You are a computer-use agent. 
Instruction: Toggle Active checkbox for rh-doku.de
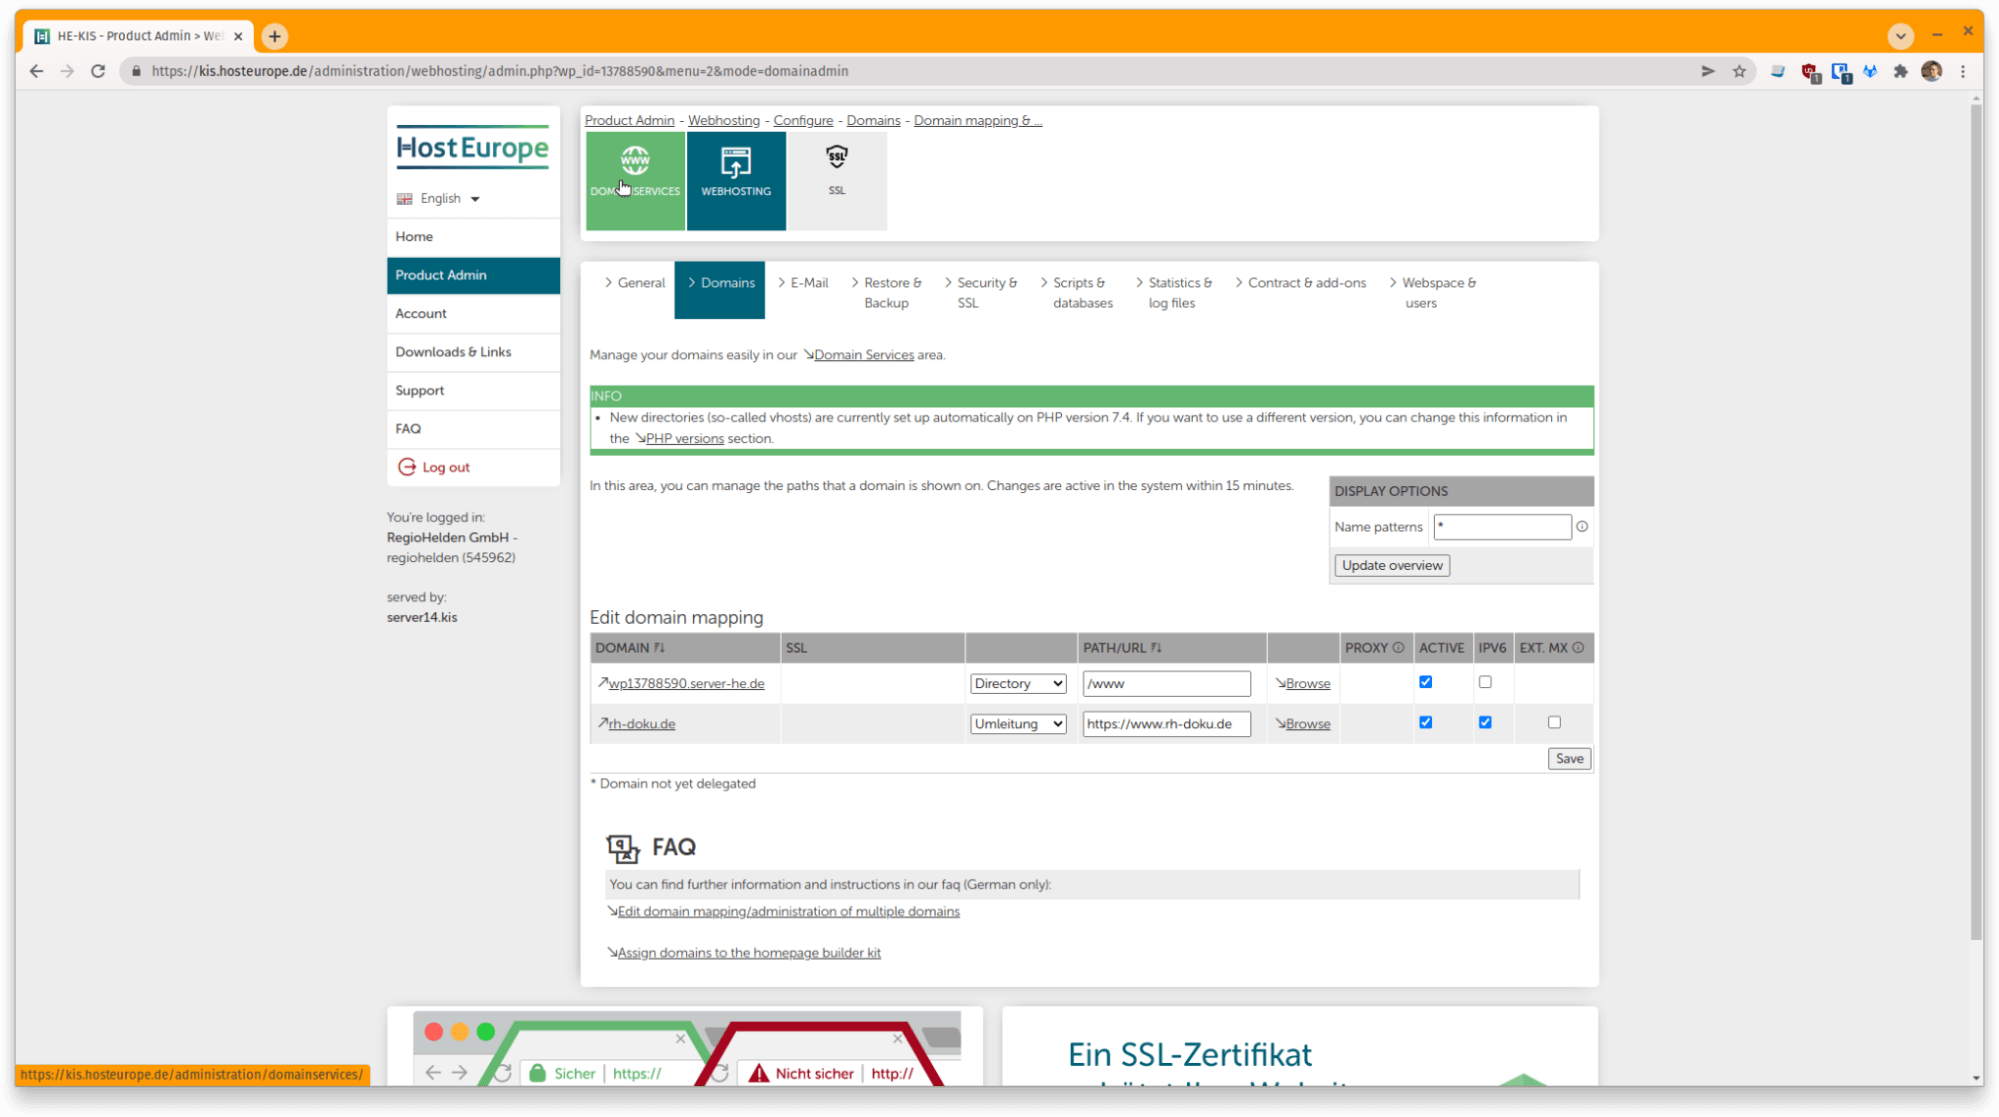point(1426,722)
